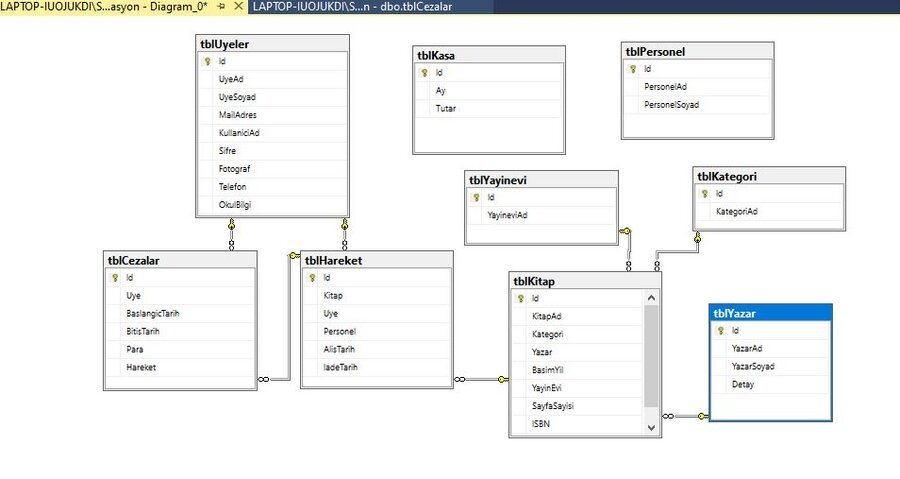Select the Kitap column in tblHareket

tap(377, 295)
